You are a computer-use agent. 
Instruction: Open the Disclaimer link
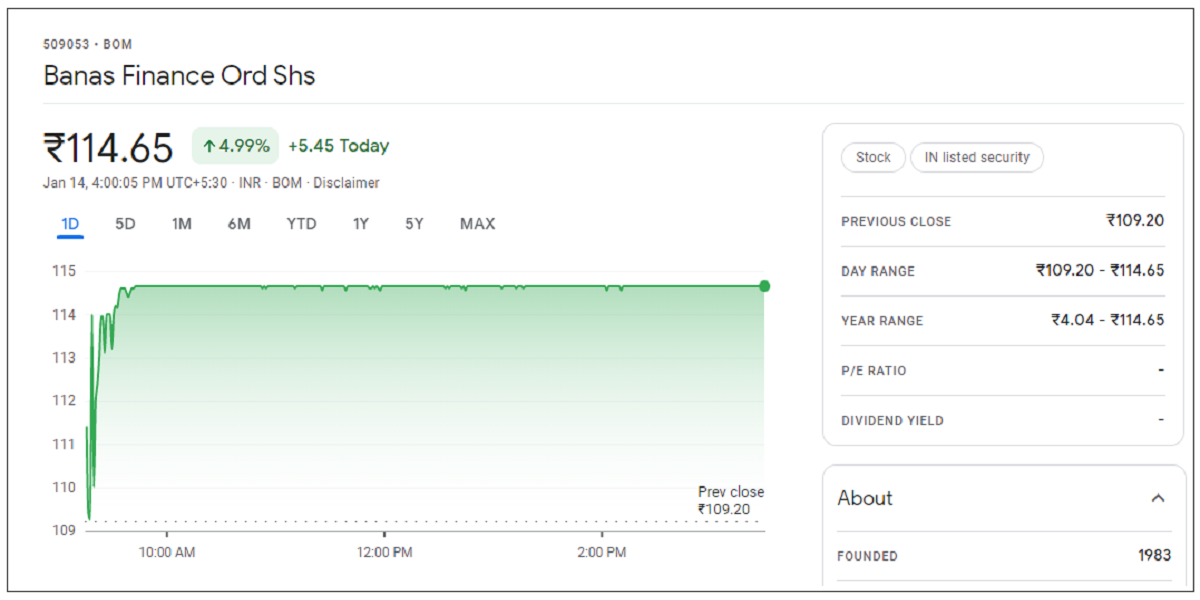coord(346,183)
